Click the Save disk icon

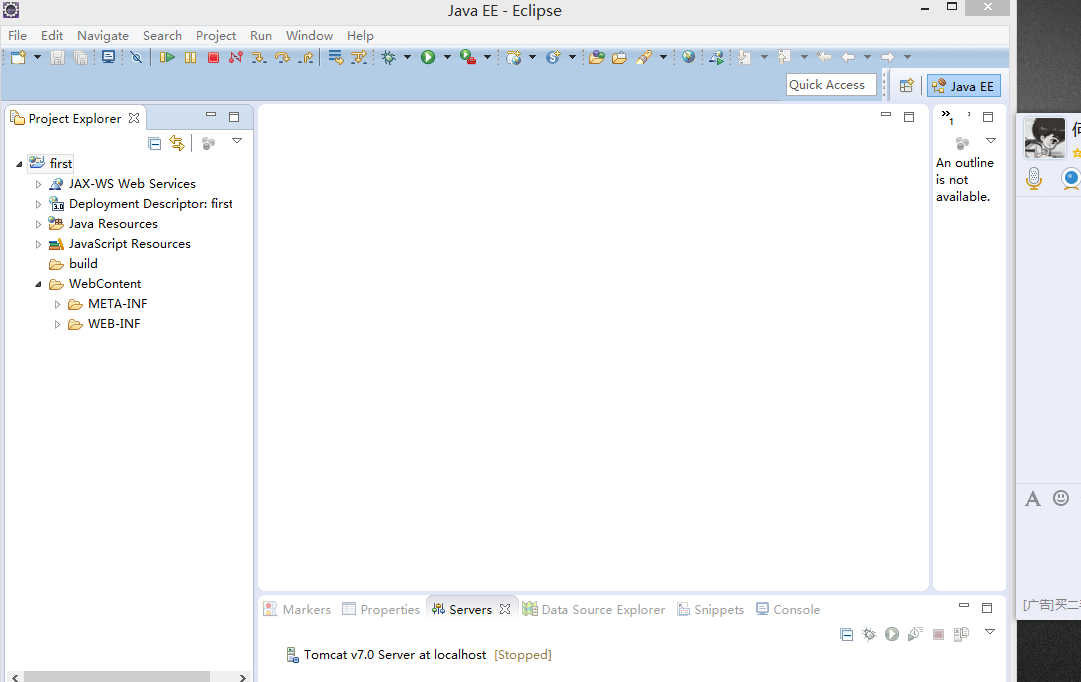(x=57, y=57)
